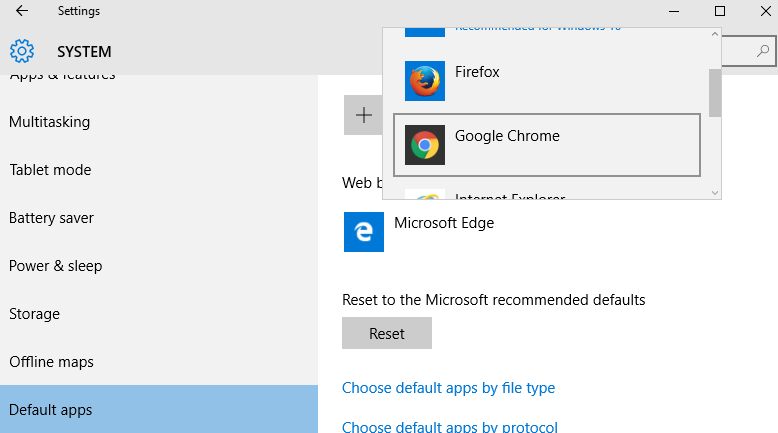Choose Firefox from the app list
The width and height of the screenshot is (778, 433).
pos(547,81)
